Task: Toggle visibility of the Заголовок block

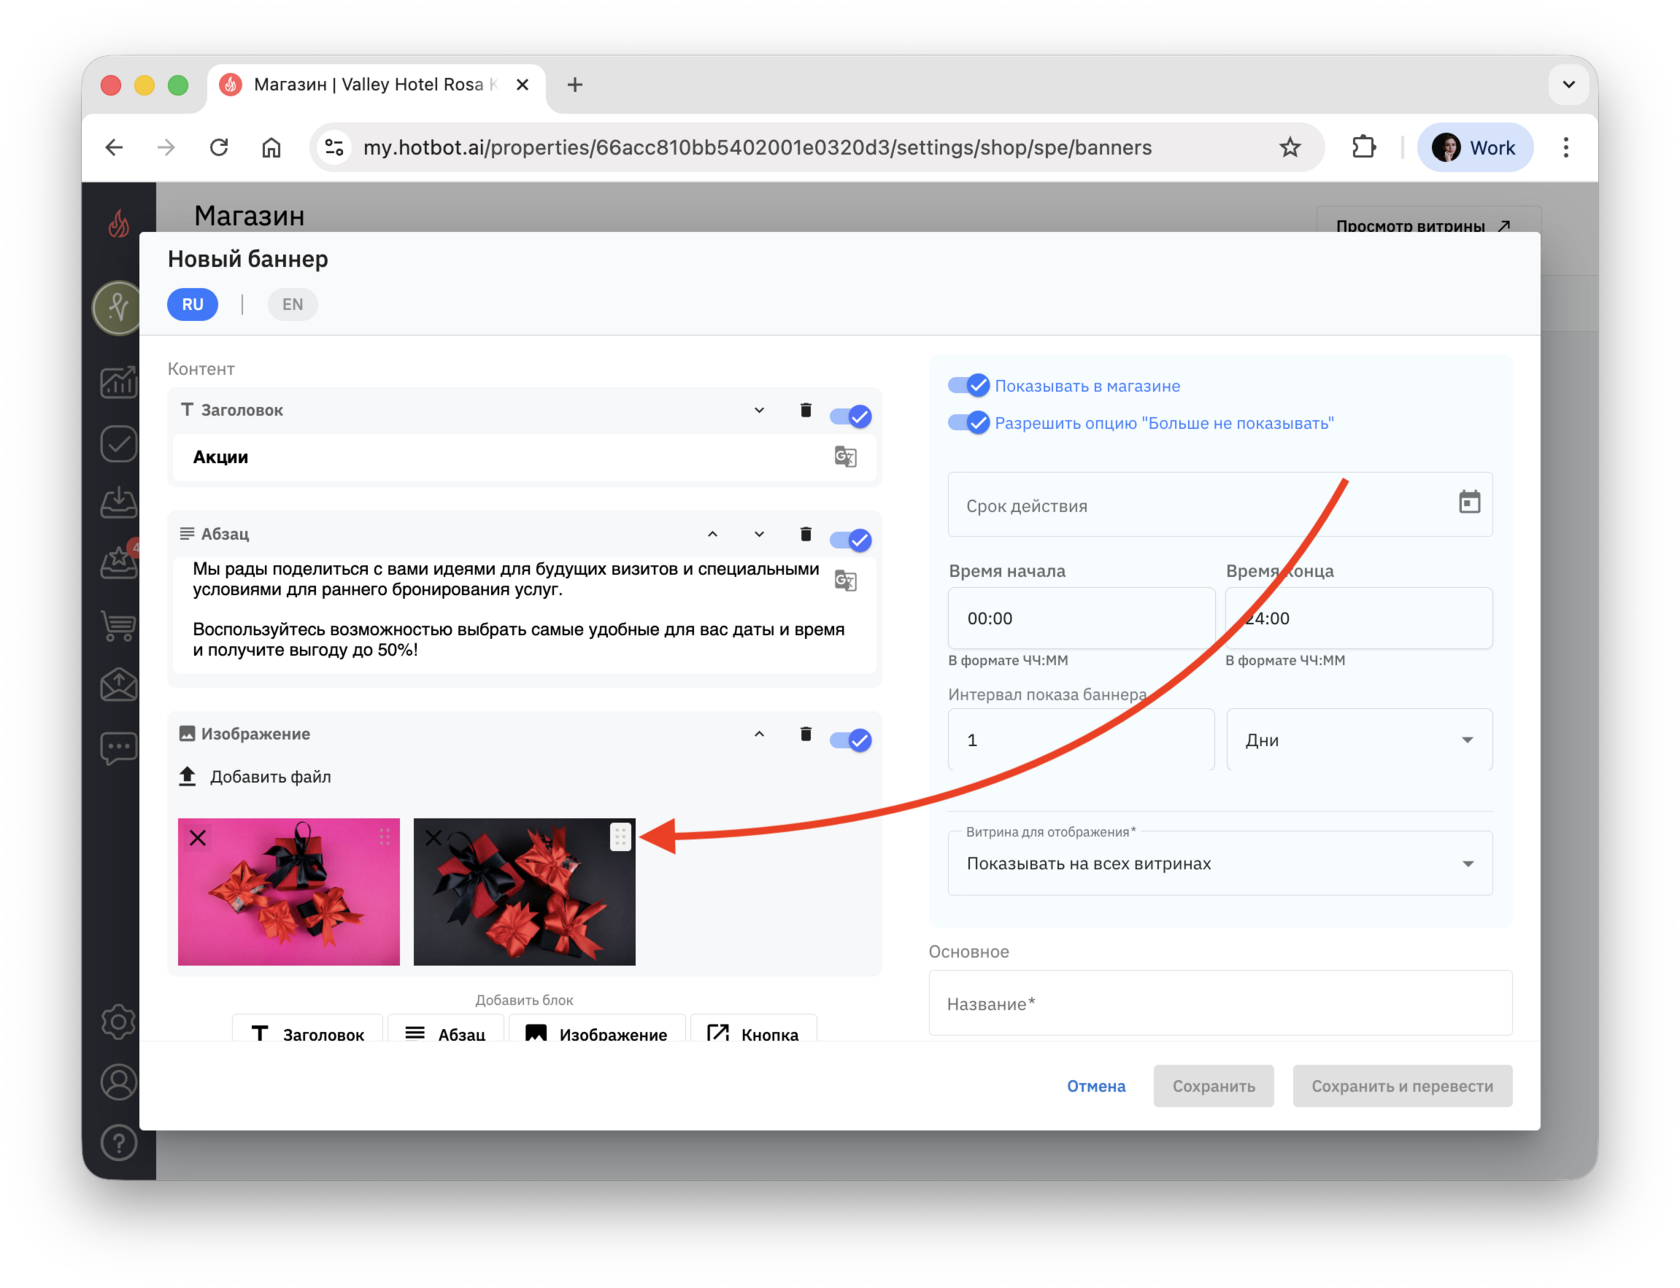Action: click(x=851, y=416)
